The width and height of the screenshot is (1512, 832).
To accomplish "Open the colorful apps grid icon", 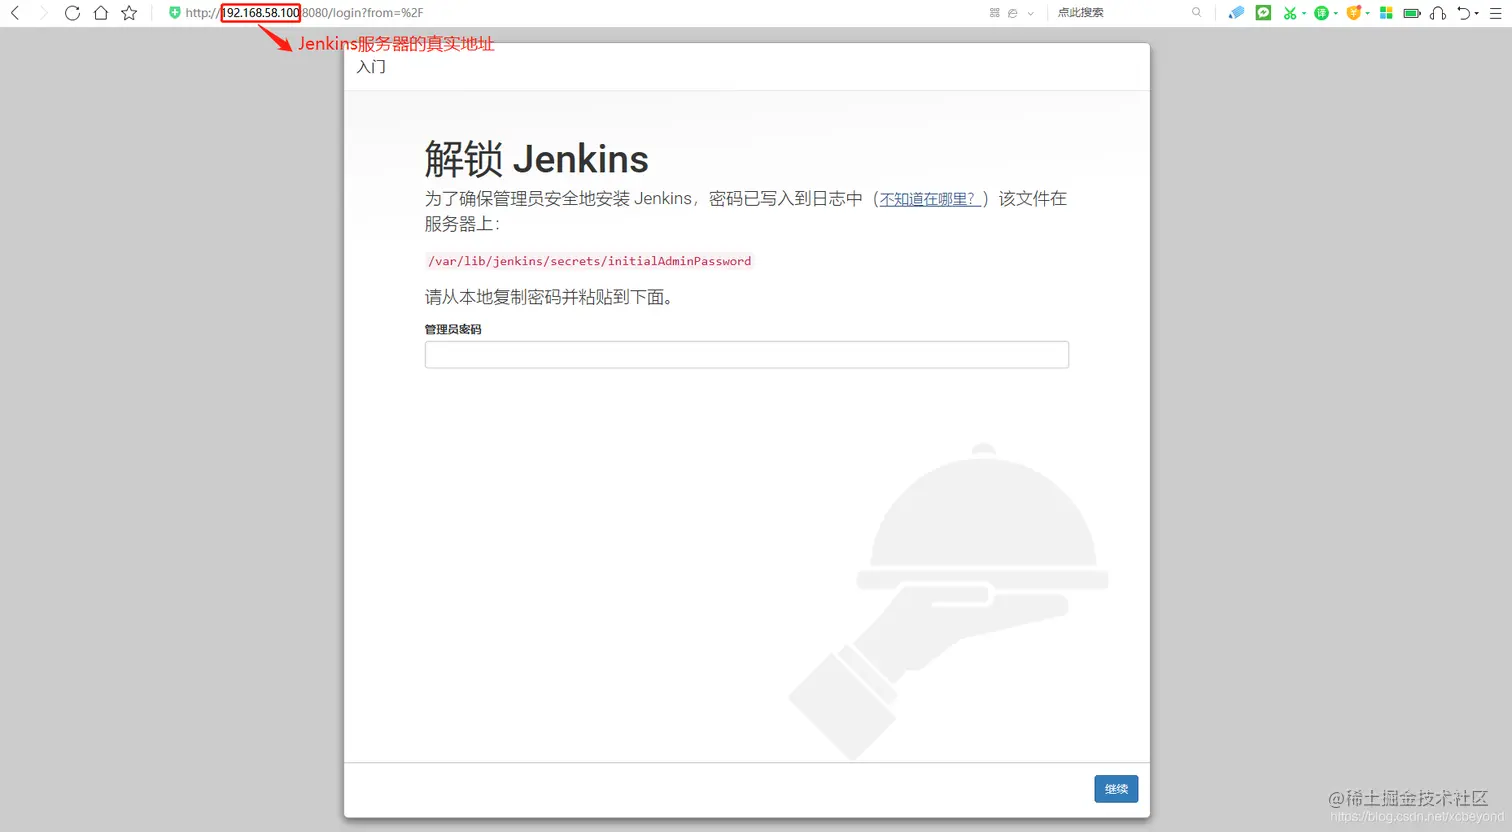I will (x=1385, y=13).
